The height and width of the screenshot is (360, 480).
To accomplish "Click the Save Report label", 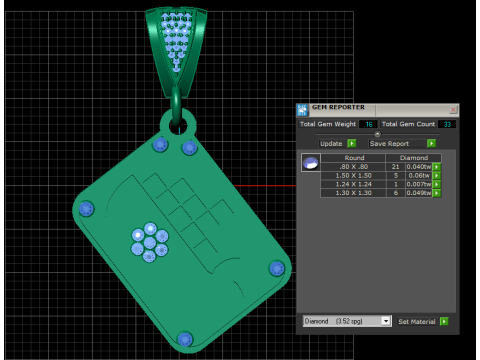I will click(389, 144).
